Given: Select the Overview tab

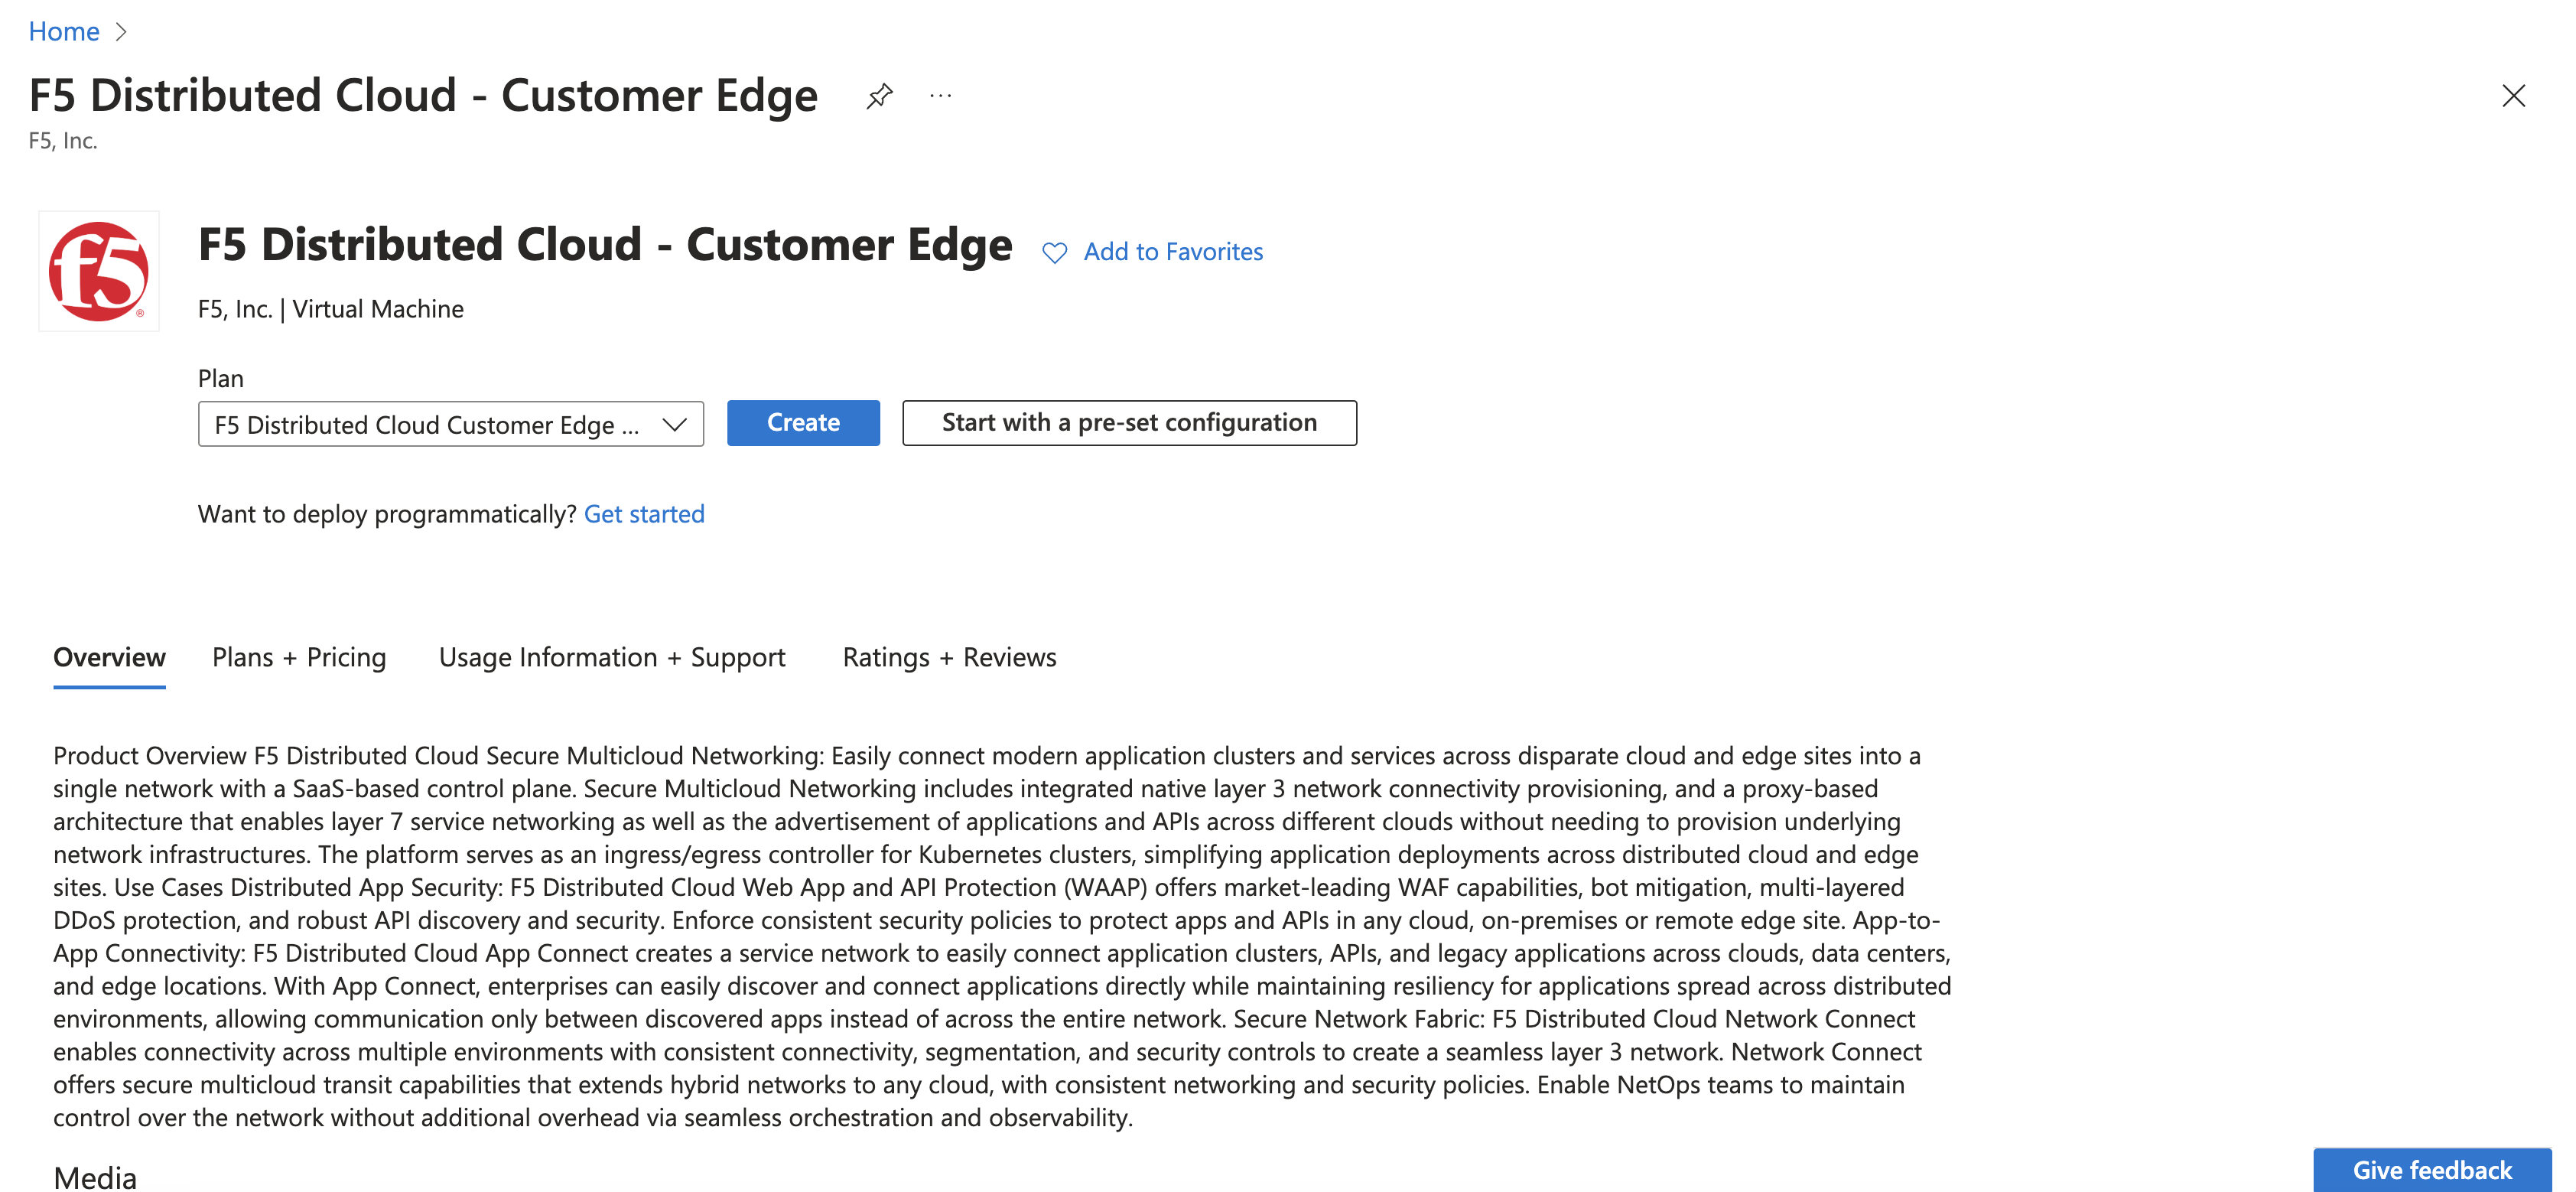Looking at the screenshot, I should tap(109, 658).
